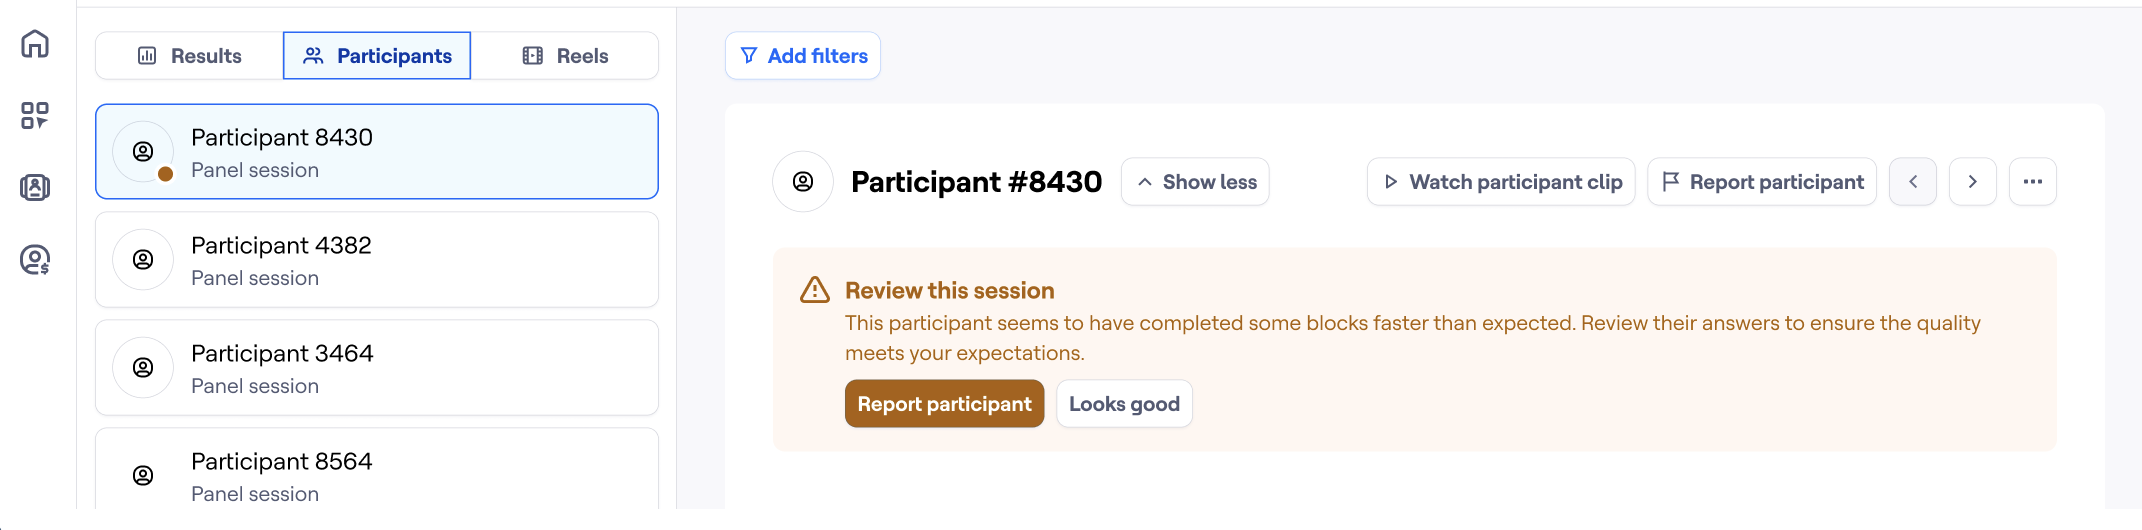The width and height of the screenshot is (2142, 530).
Task: Click the brown Report participant button
Action: click(x=944, y=404)
